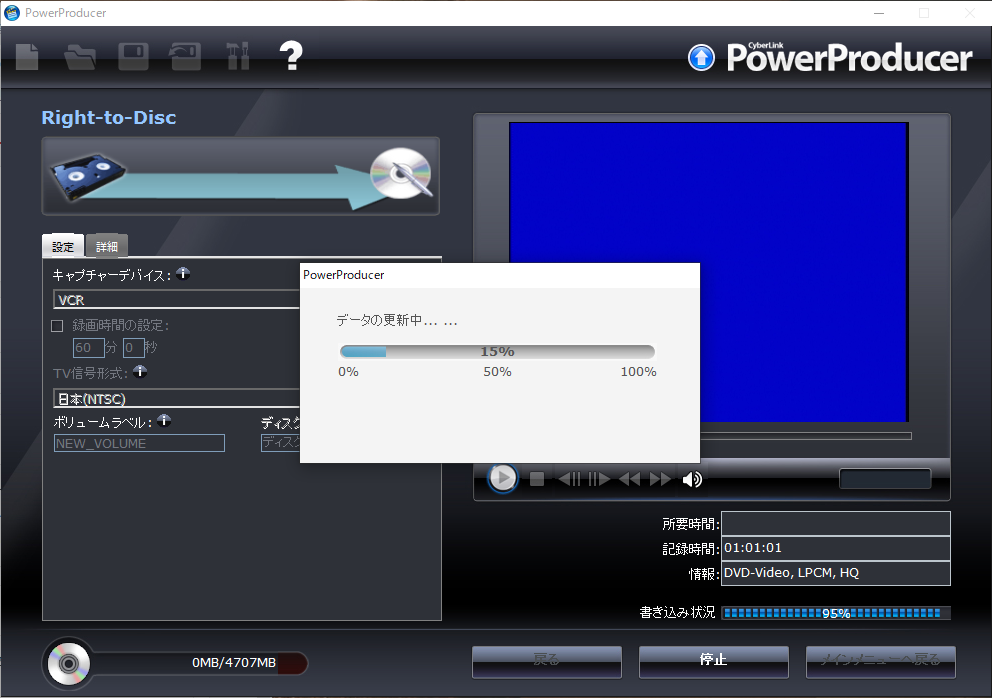Click the preview seek bar below video
The image size is (992, 698).
coord(806,436)
